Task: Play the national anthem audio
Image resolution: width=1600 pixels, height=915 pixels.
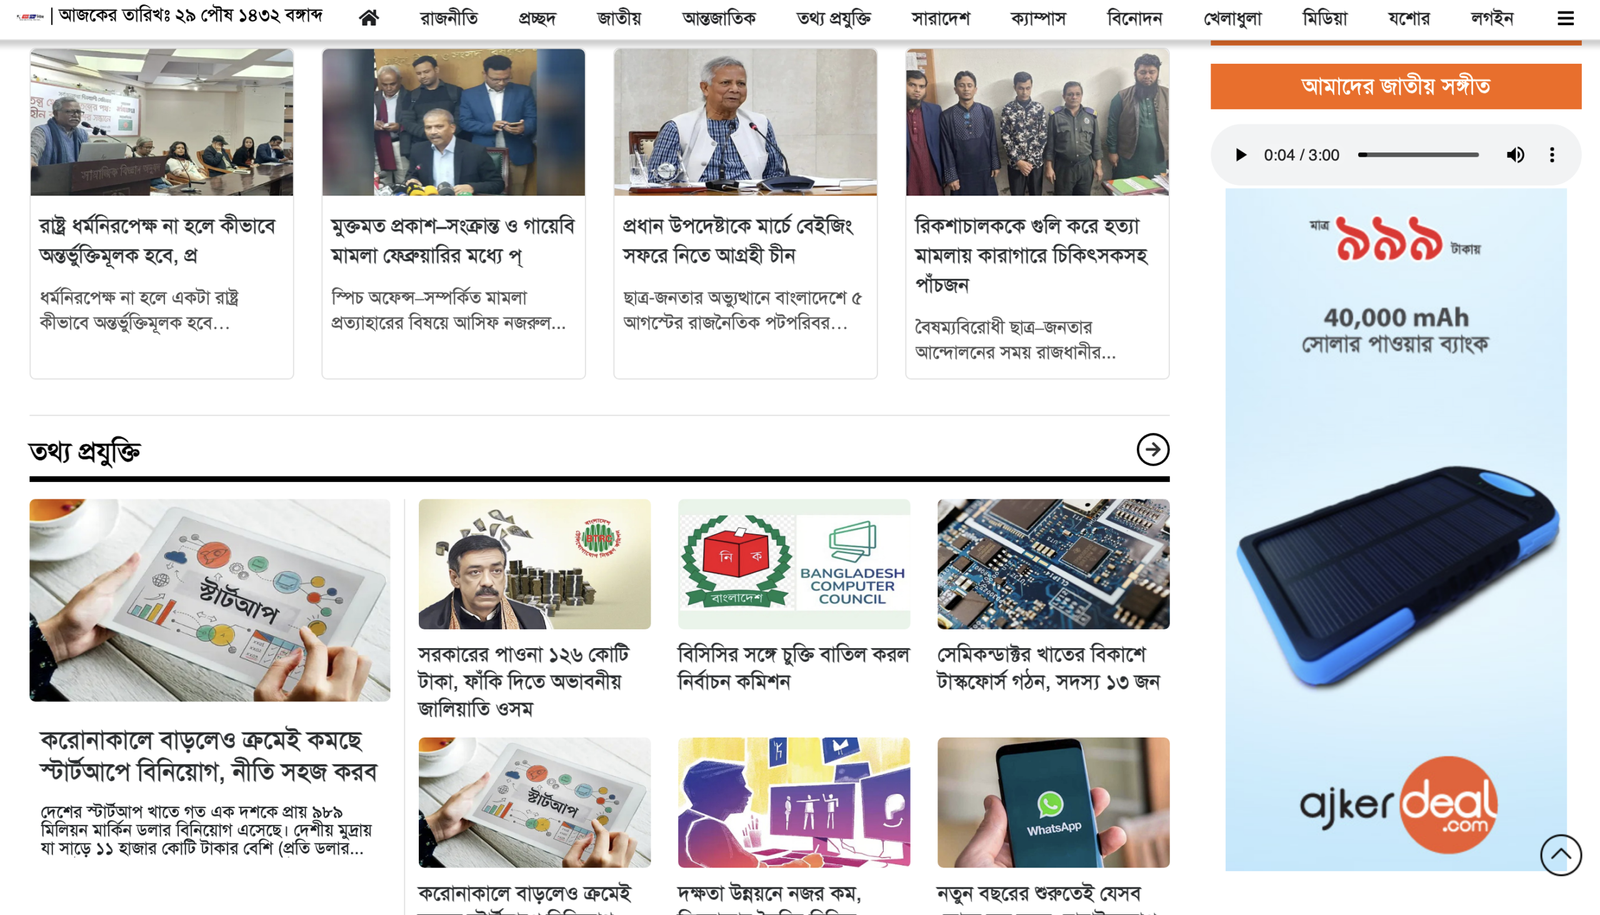Action: coord(1241,155)
